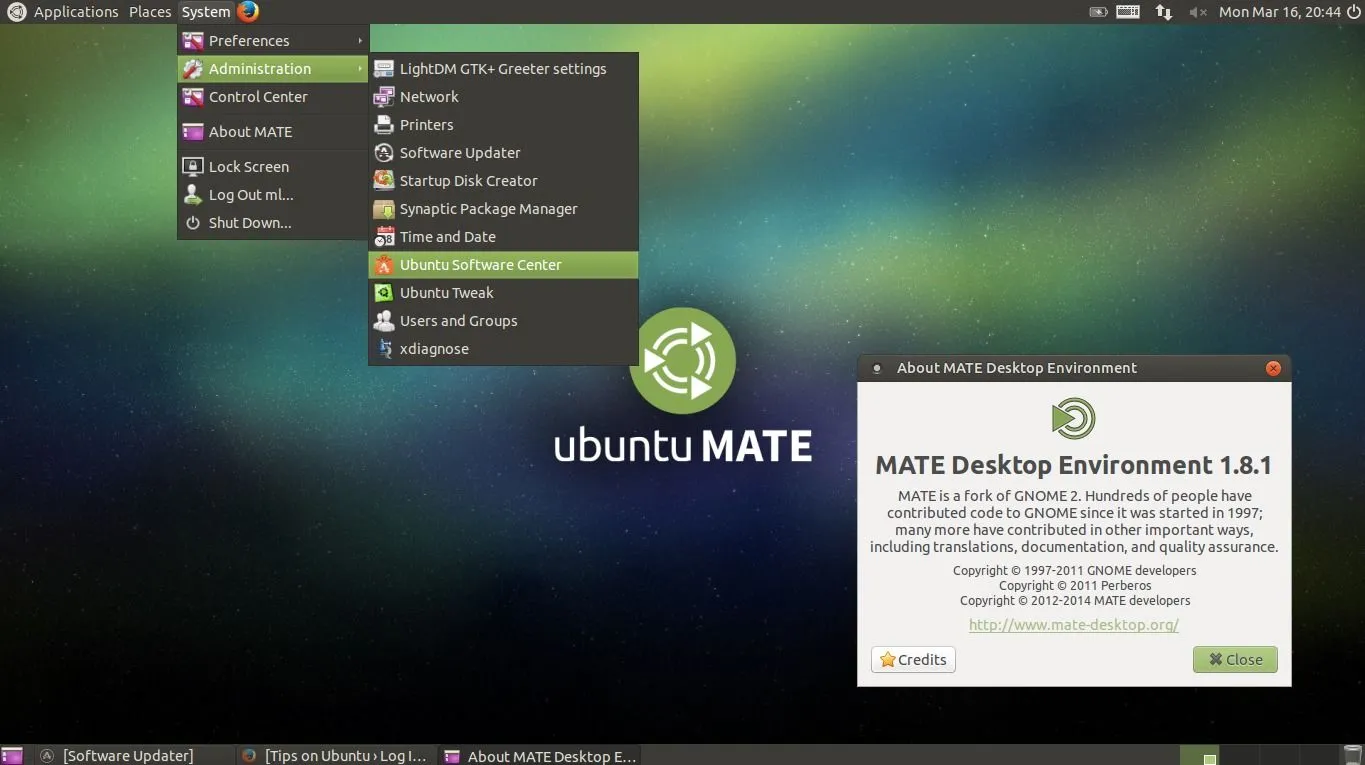
Task: Unmute the system volume via speaker icon
Action: [x=1197, y=11]
